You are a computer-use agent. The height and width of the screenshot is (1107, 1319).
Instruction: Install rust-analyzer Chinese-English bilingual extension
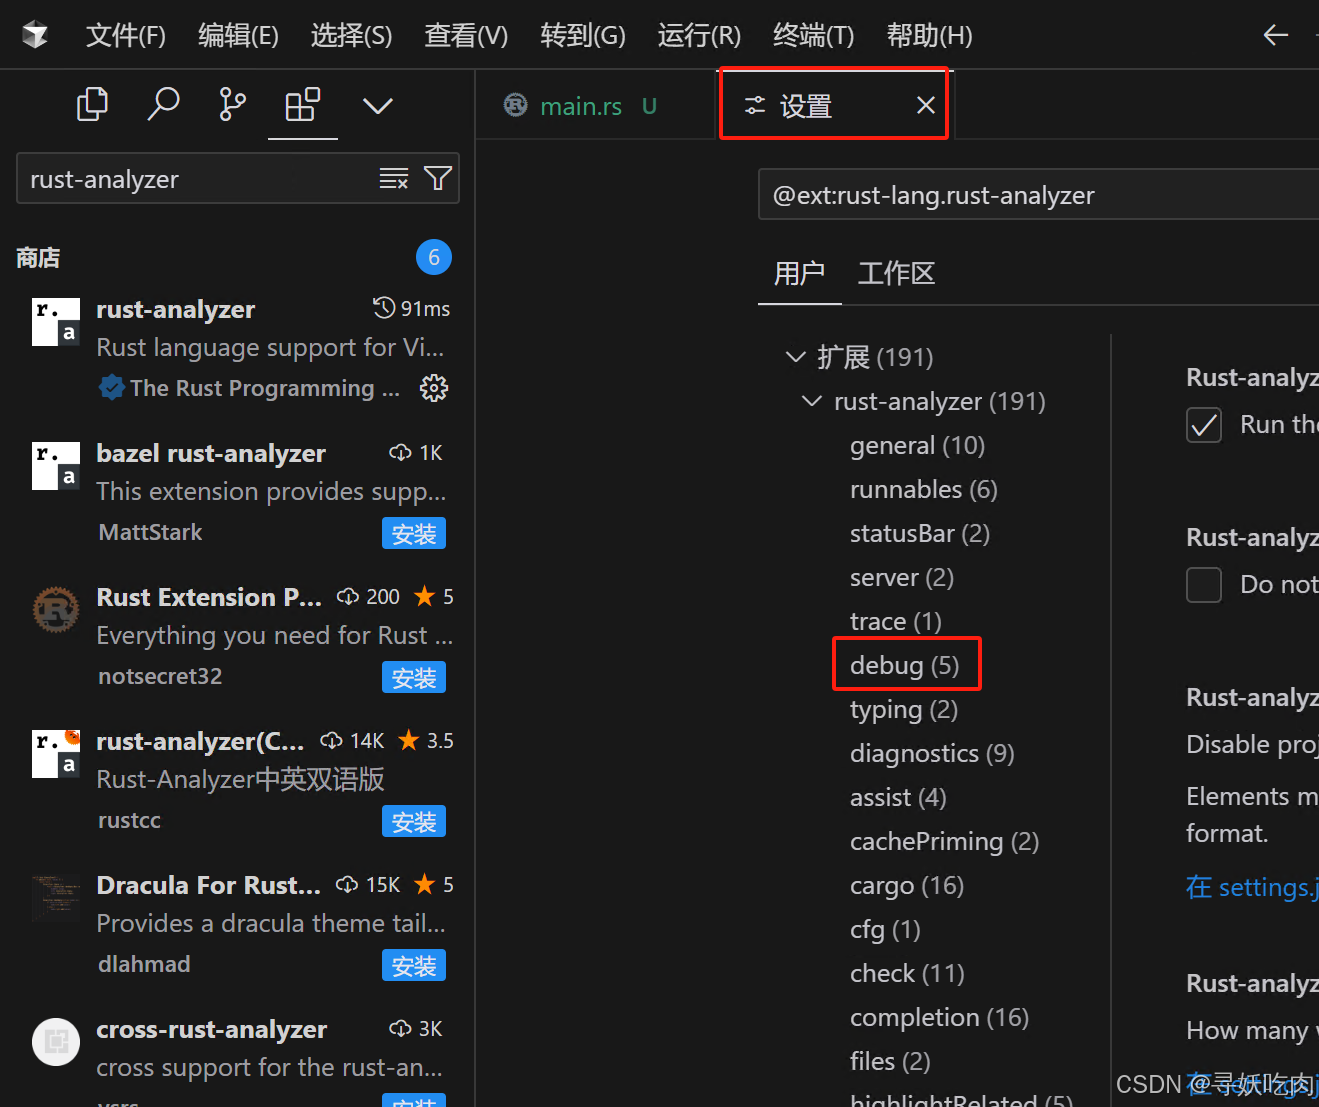click(414, 822)
